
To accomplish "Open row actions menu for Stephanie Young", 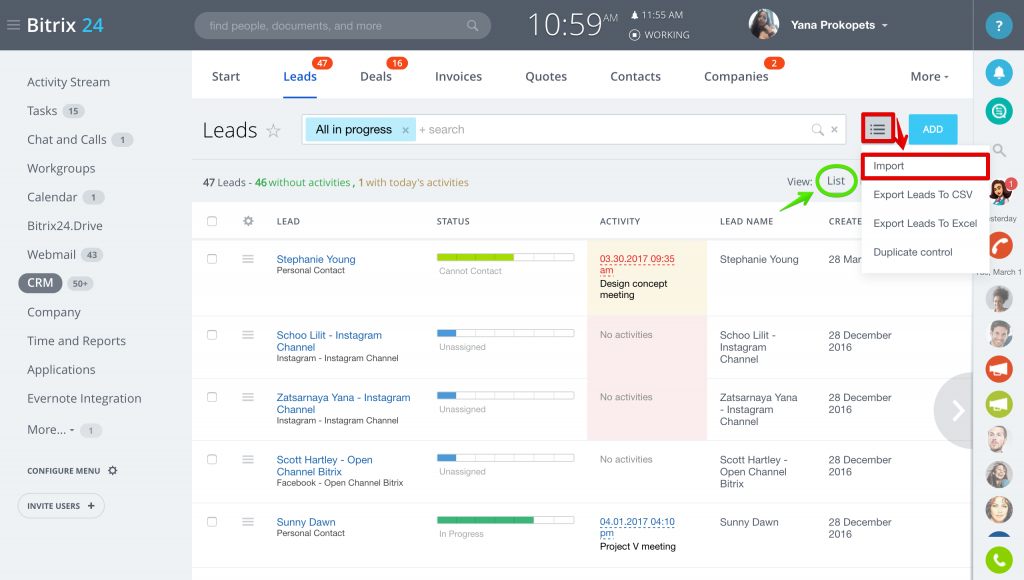I will click(248, 259).
